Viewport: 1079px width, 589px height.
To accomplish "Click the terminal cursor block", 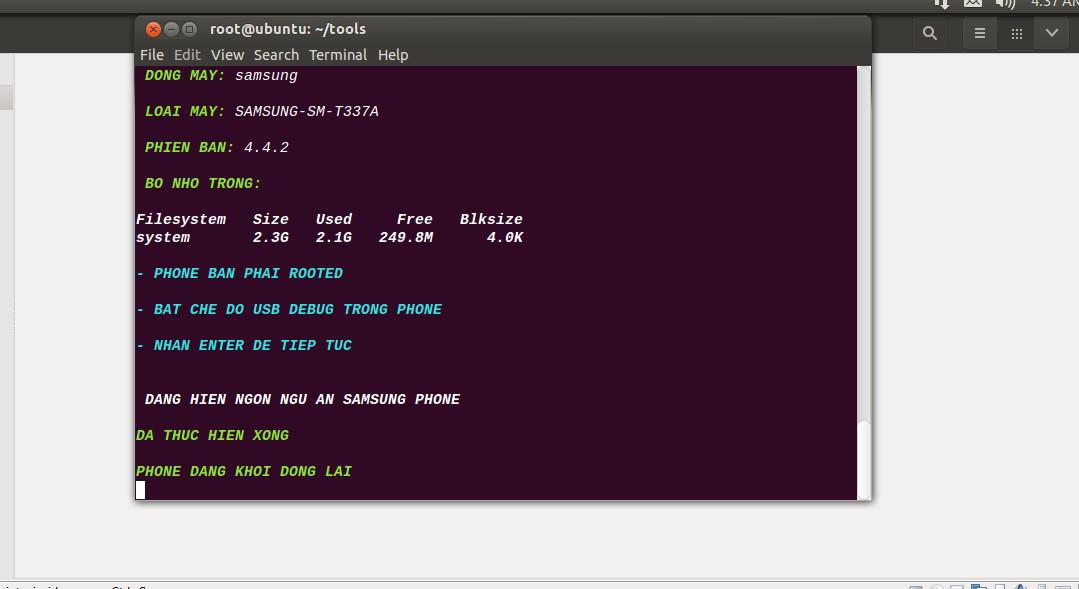I will tap(140, 490).
